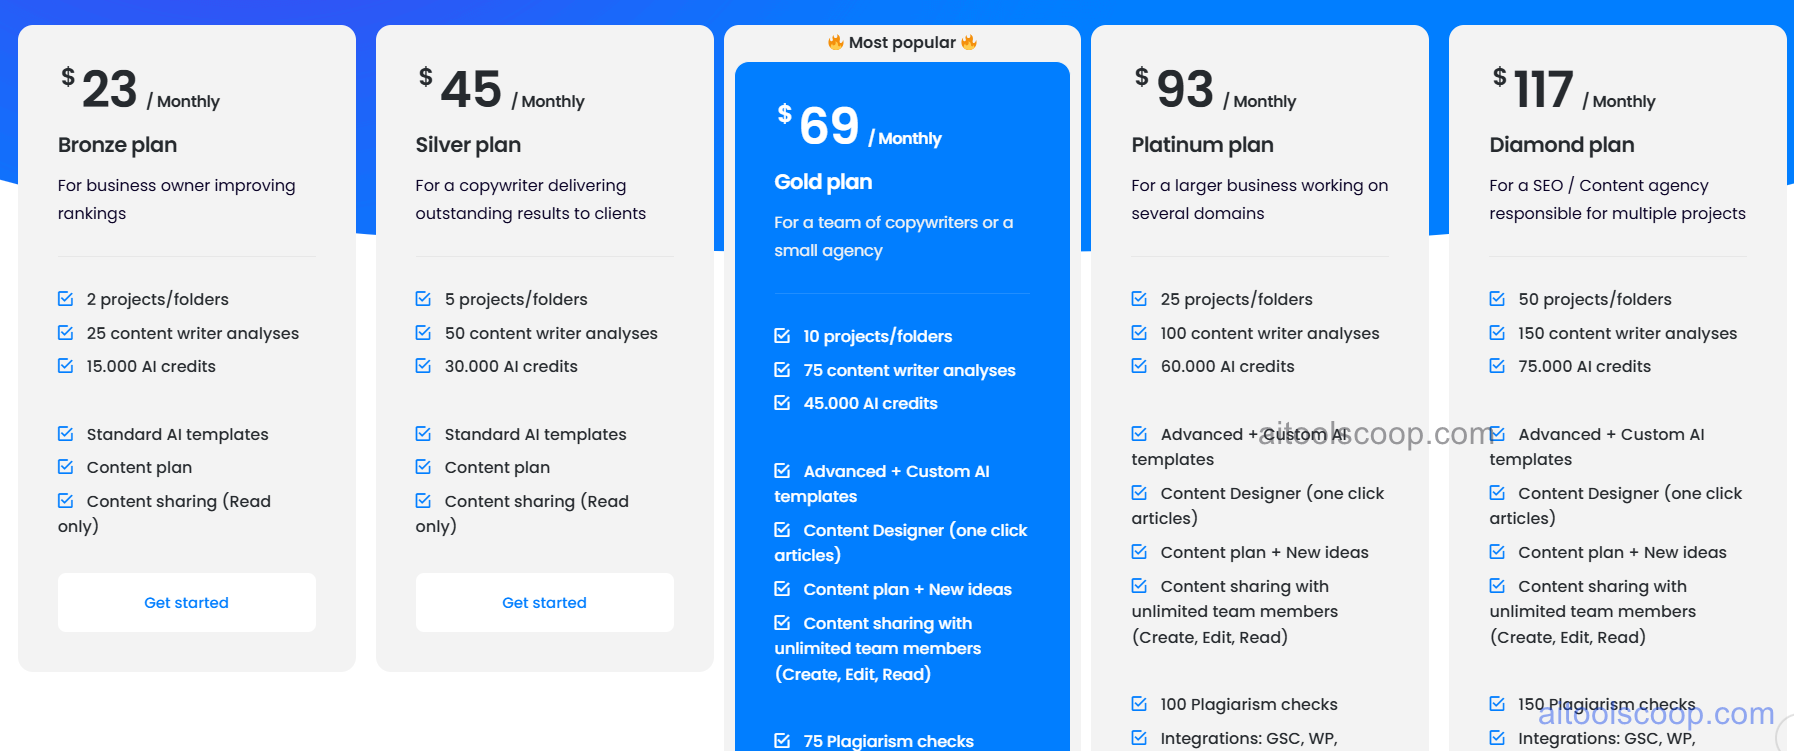Viewport: 1794px width, 751px height.
Task: Click the checkmark beside 2 projects/folders in Bronze
Action: coord(65,298)
